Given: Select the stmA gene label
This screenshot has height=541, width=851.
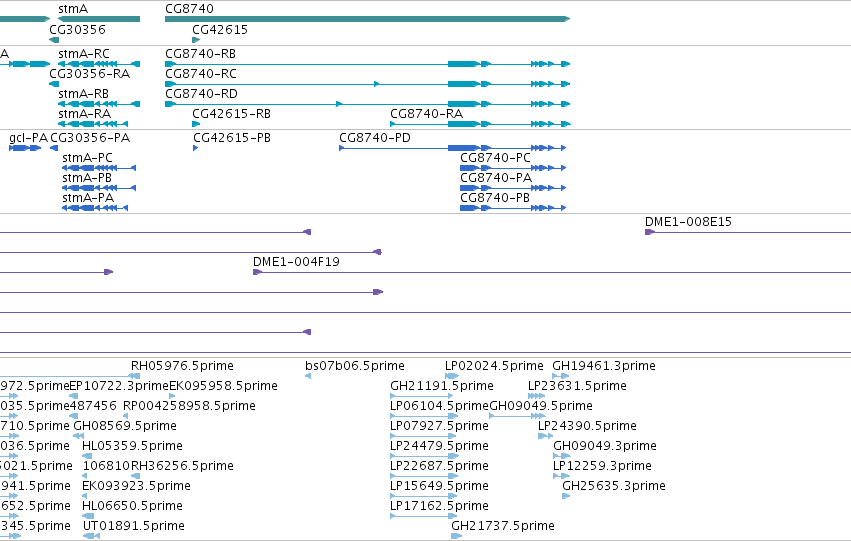Looking at the screenshot, I should 73,9.
